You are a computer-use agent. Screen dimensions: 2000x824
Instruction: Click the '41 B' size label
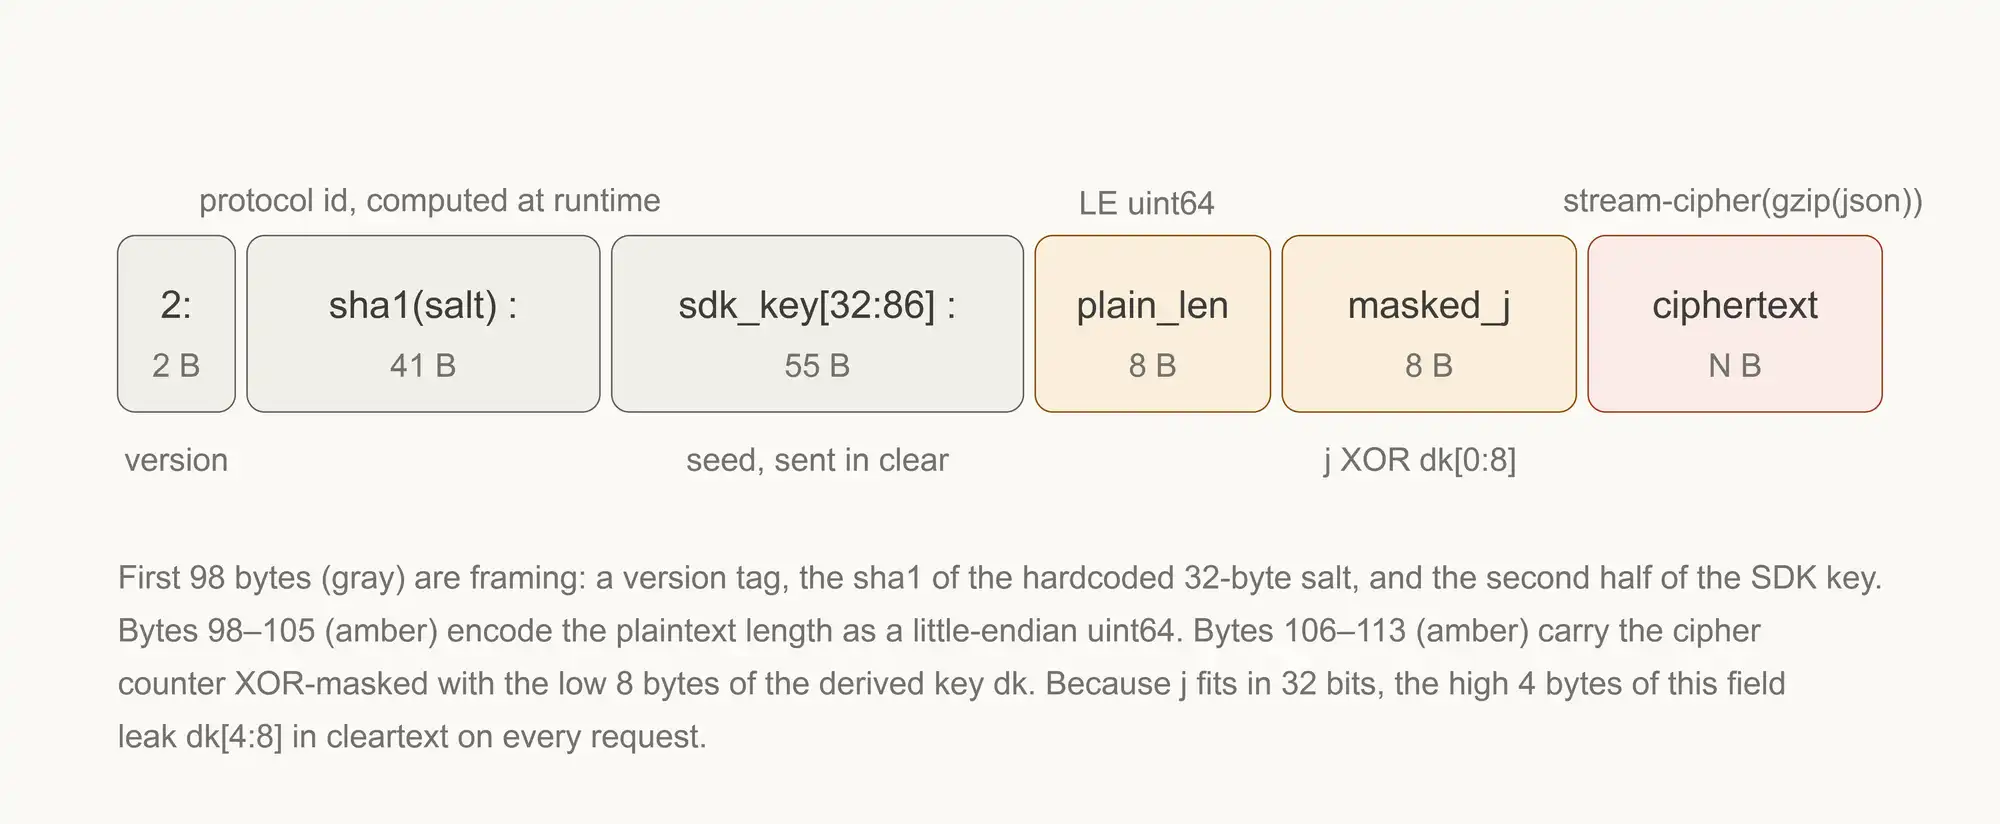[423, 366]
